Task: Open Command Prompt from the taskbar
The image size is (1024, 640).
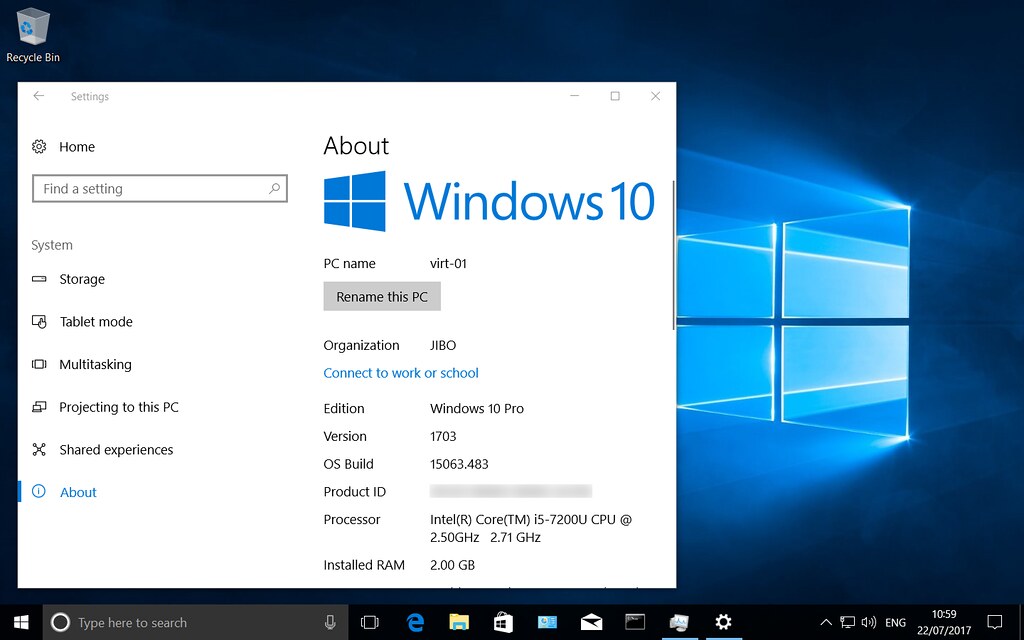Action: [635, 621]
